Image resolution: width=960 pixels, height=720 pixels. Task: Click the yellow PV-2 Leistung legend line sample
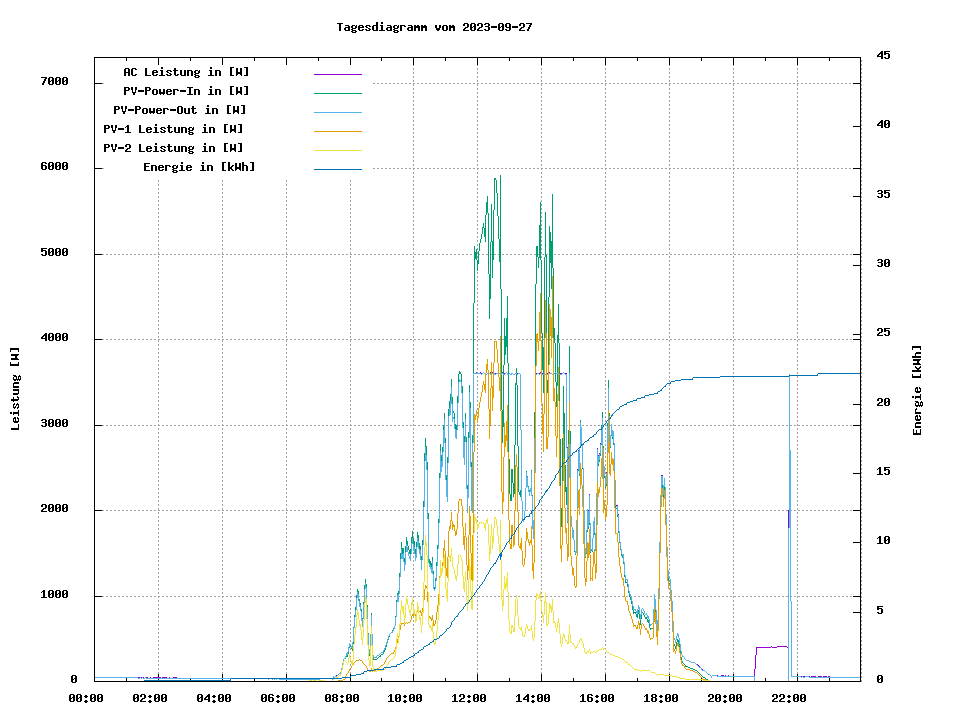[x=337, y=150]
